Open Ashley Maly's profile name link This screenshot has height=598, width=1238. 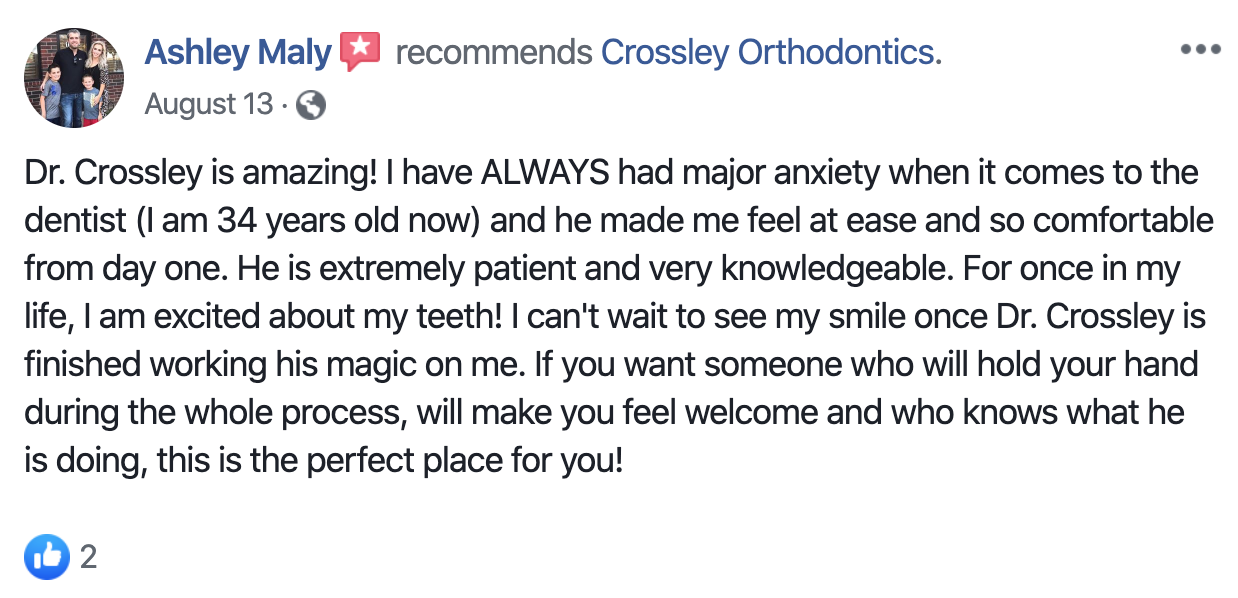pyautogui.click(x=237, y=52)
